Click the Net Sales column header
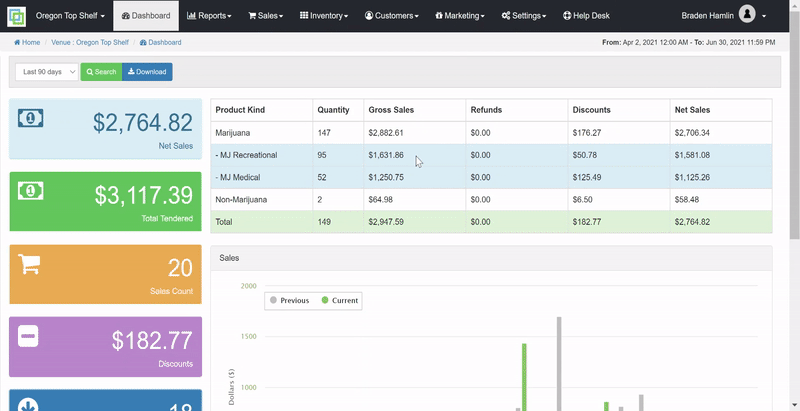This screenshot has width=800, height=411. pos(692,110)
